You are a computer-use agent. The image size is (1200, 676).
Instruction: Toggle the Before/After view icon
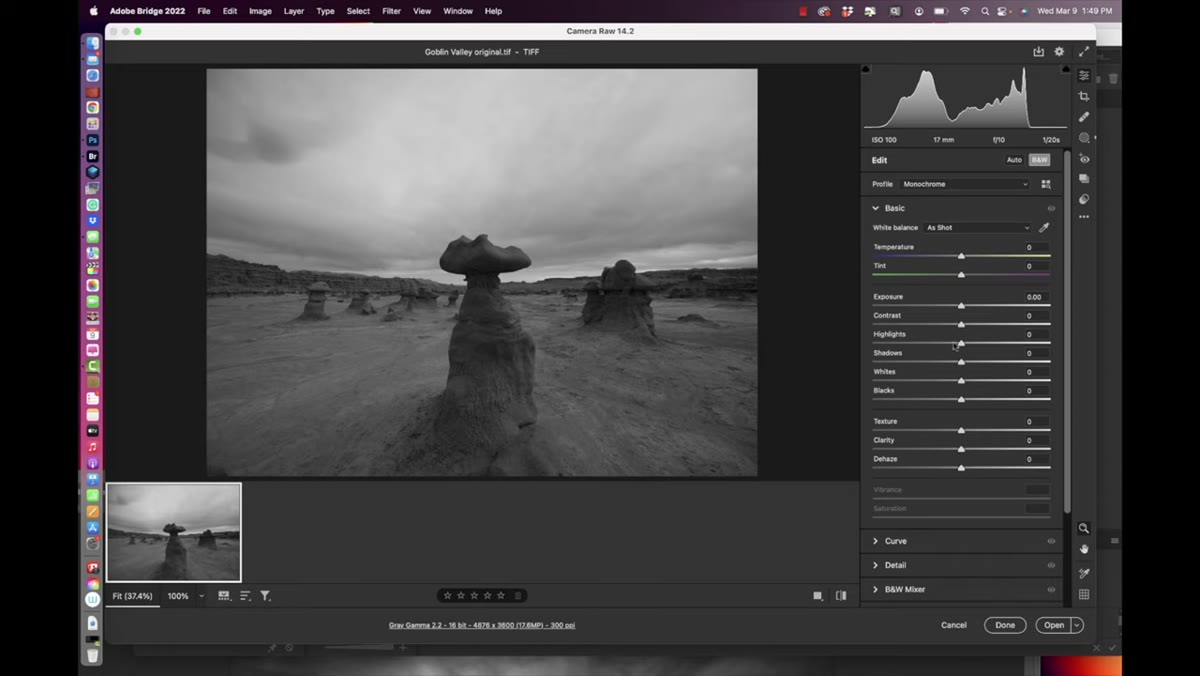(x=841, y=596)
